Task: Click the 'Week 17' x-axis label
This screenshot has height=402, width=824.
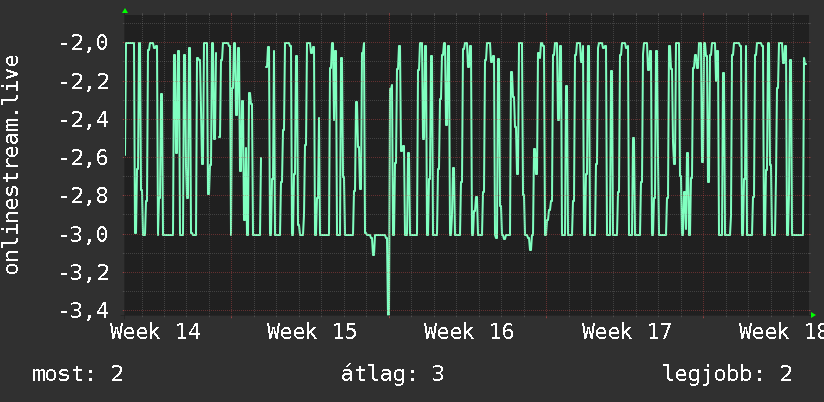Action: [627, 332]
